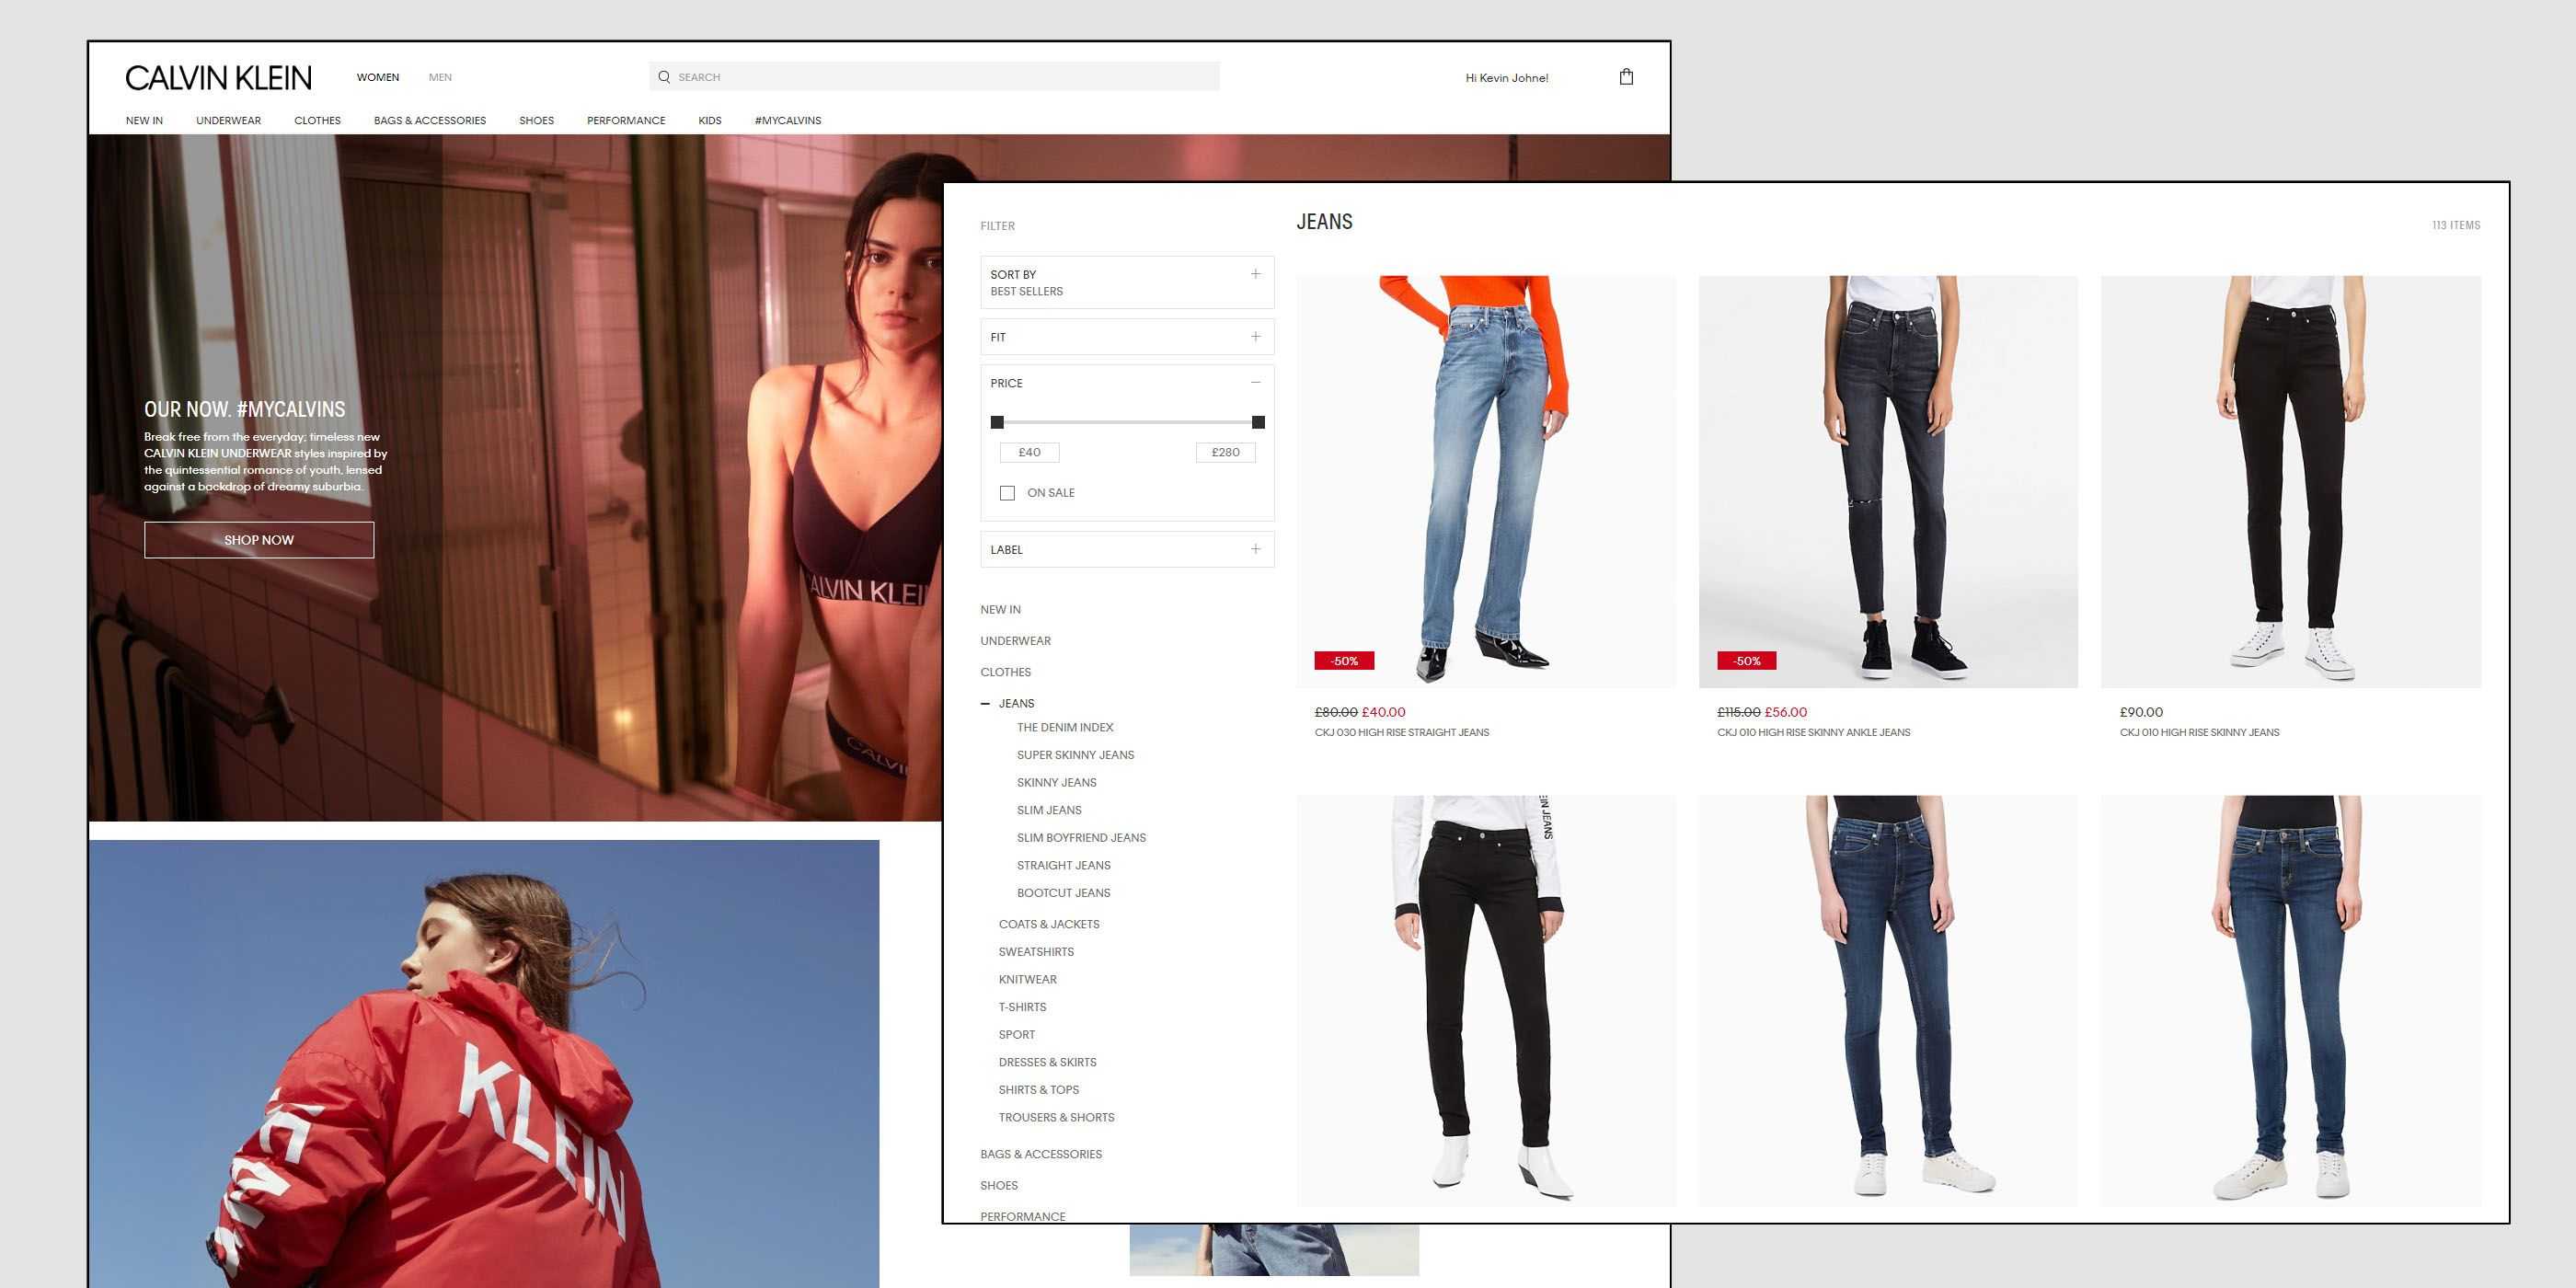This screenshot has height=1288, width=2576.
Task: Open the £90.00 black skinny jeans image
Action: click(x=2291, y=481)
